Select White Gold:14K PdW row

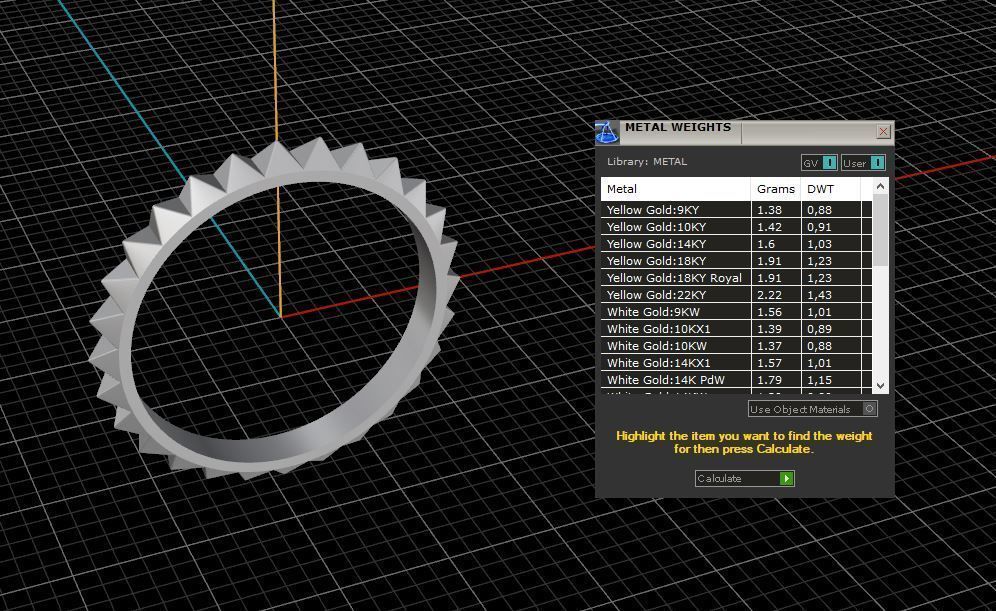click(x=736, y=380)
